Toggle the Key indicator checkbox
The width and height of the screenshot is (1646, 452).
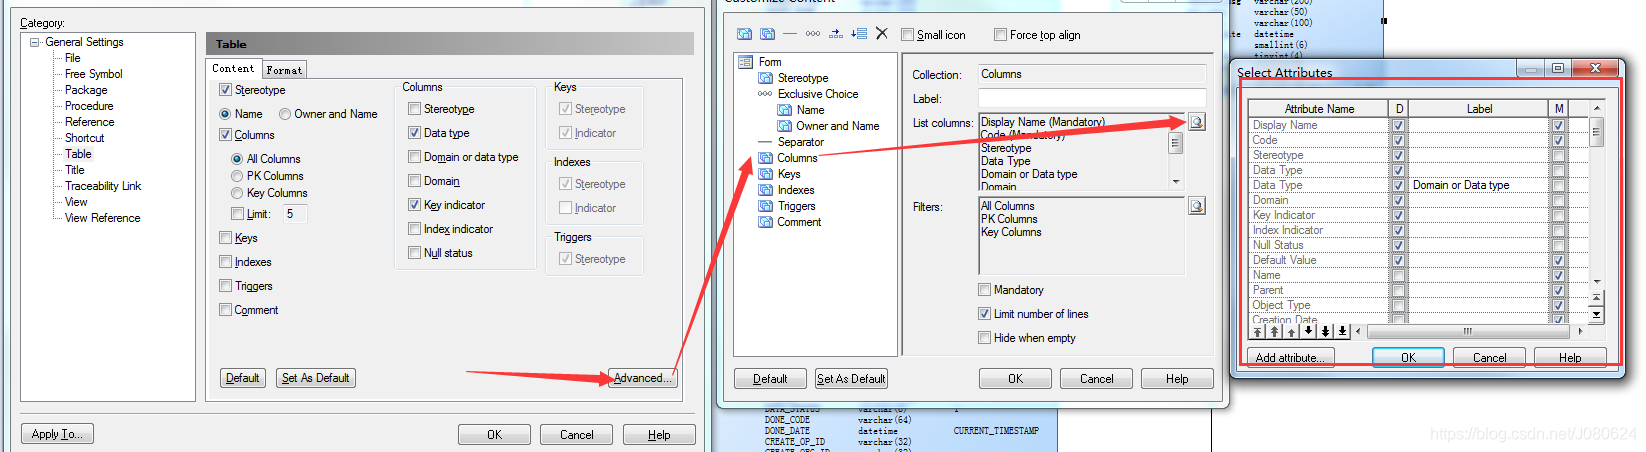click(414, 205)
